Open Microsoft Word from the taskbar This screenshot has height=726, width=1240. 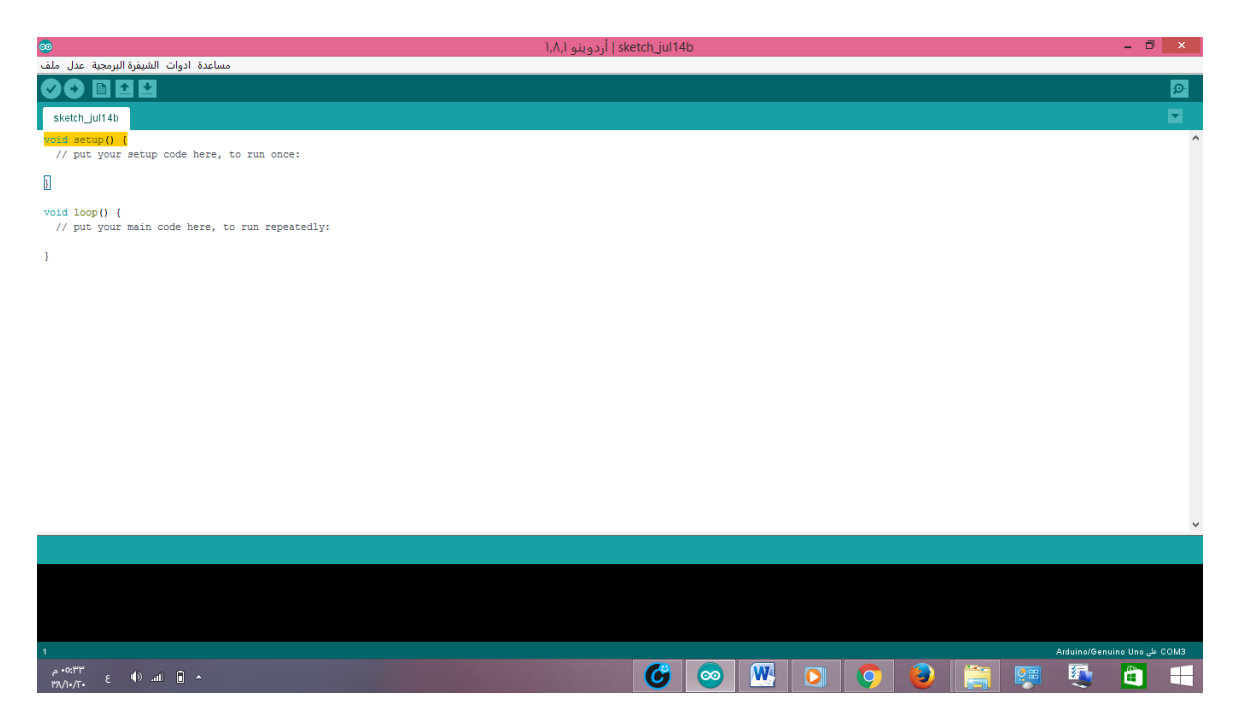763,677
